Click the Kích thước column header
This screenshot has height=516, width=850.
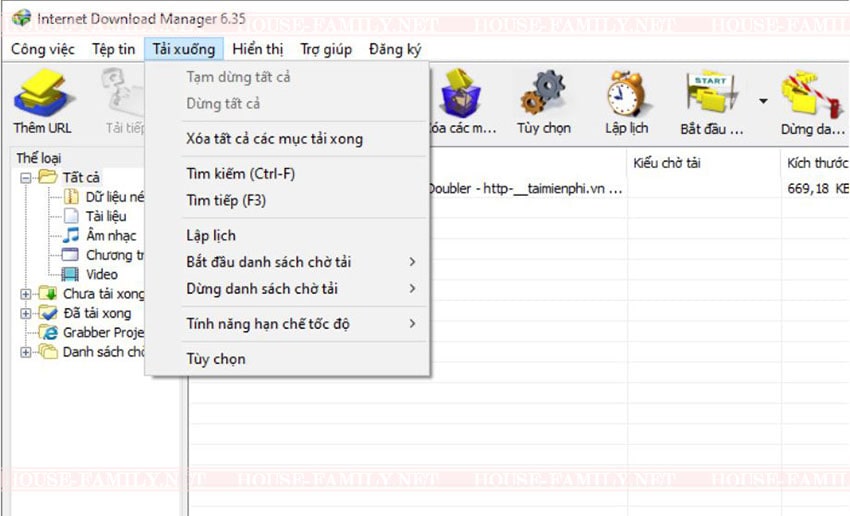pyautogui.click(x=816, y=163)
